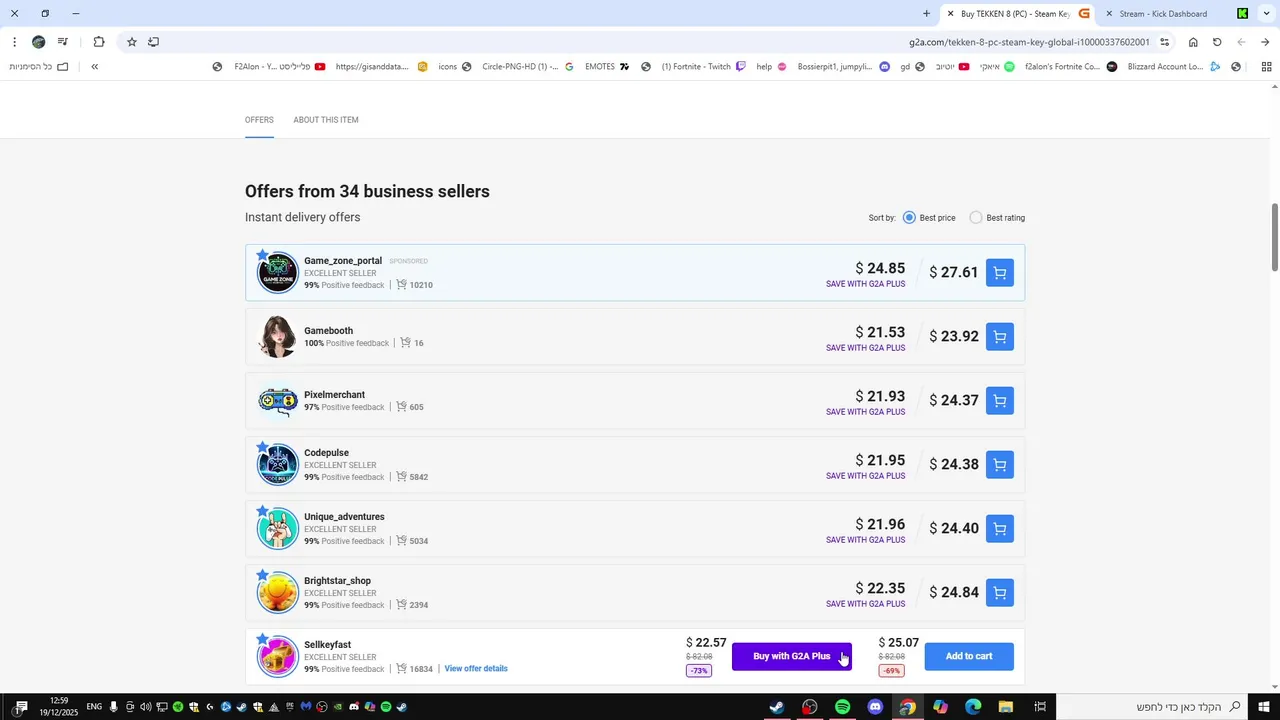This screenshot has width=1280, height=720.
Task: Open Windows Task View
Action: tap(1040, 707)
